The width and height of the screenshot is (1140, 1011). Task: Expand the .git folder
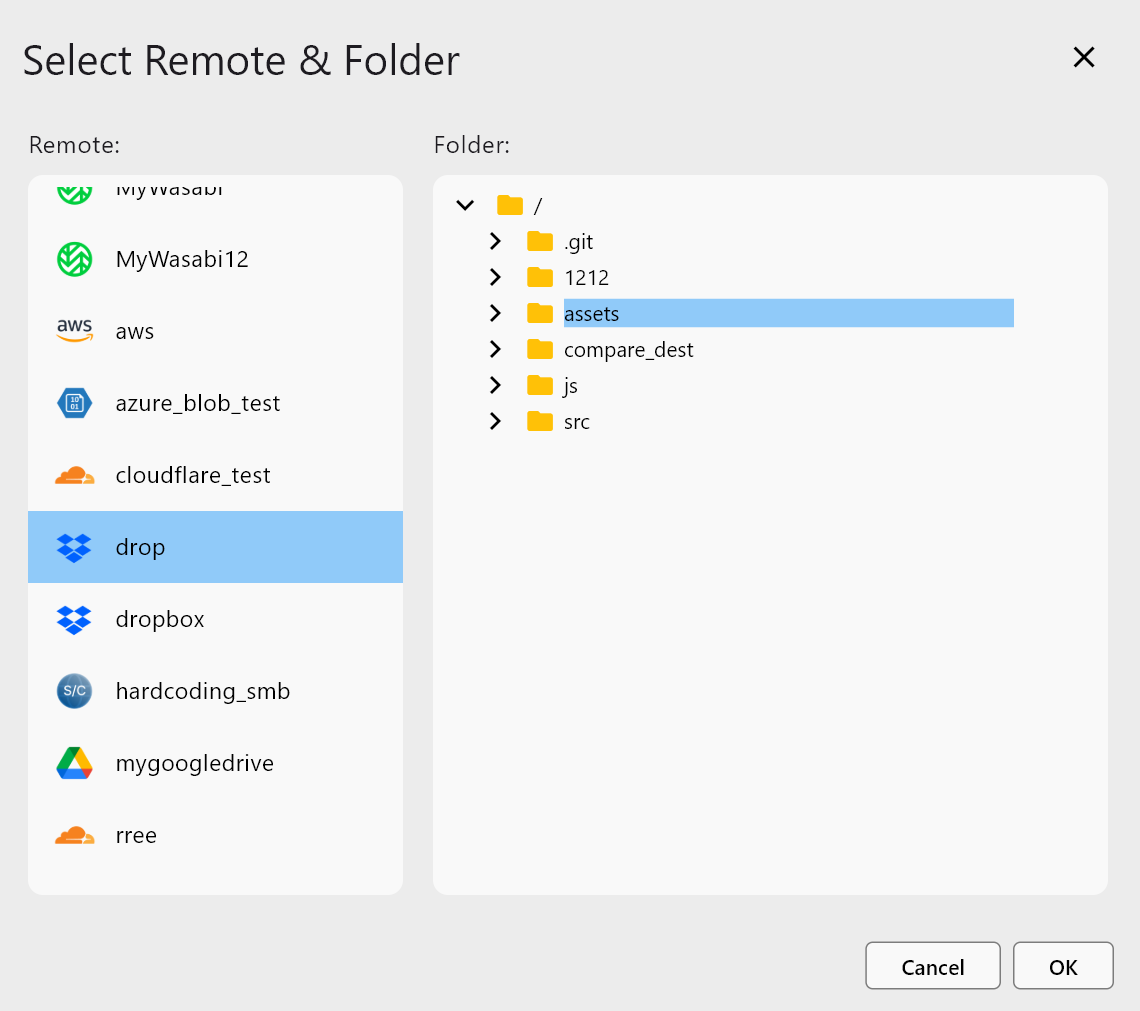click(495, 241)
